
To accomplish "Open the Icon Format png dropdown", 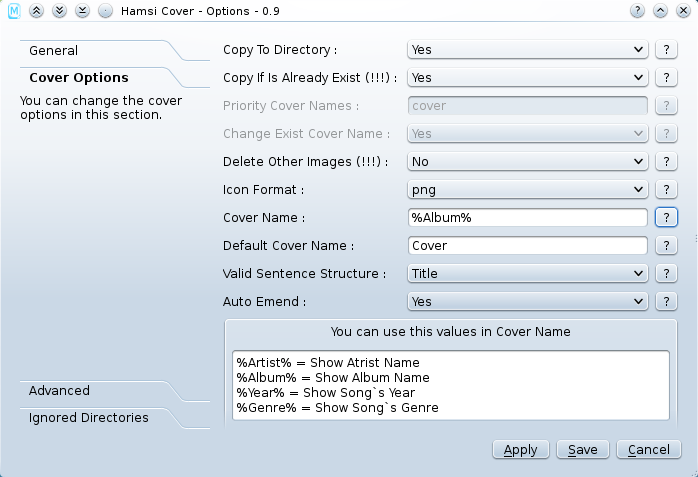I will [528, 190].
